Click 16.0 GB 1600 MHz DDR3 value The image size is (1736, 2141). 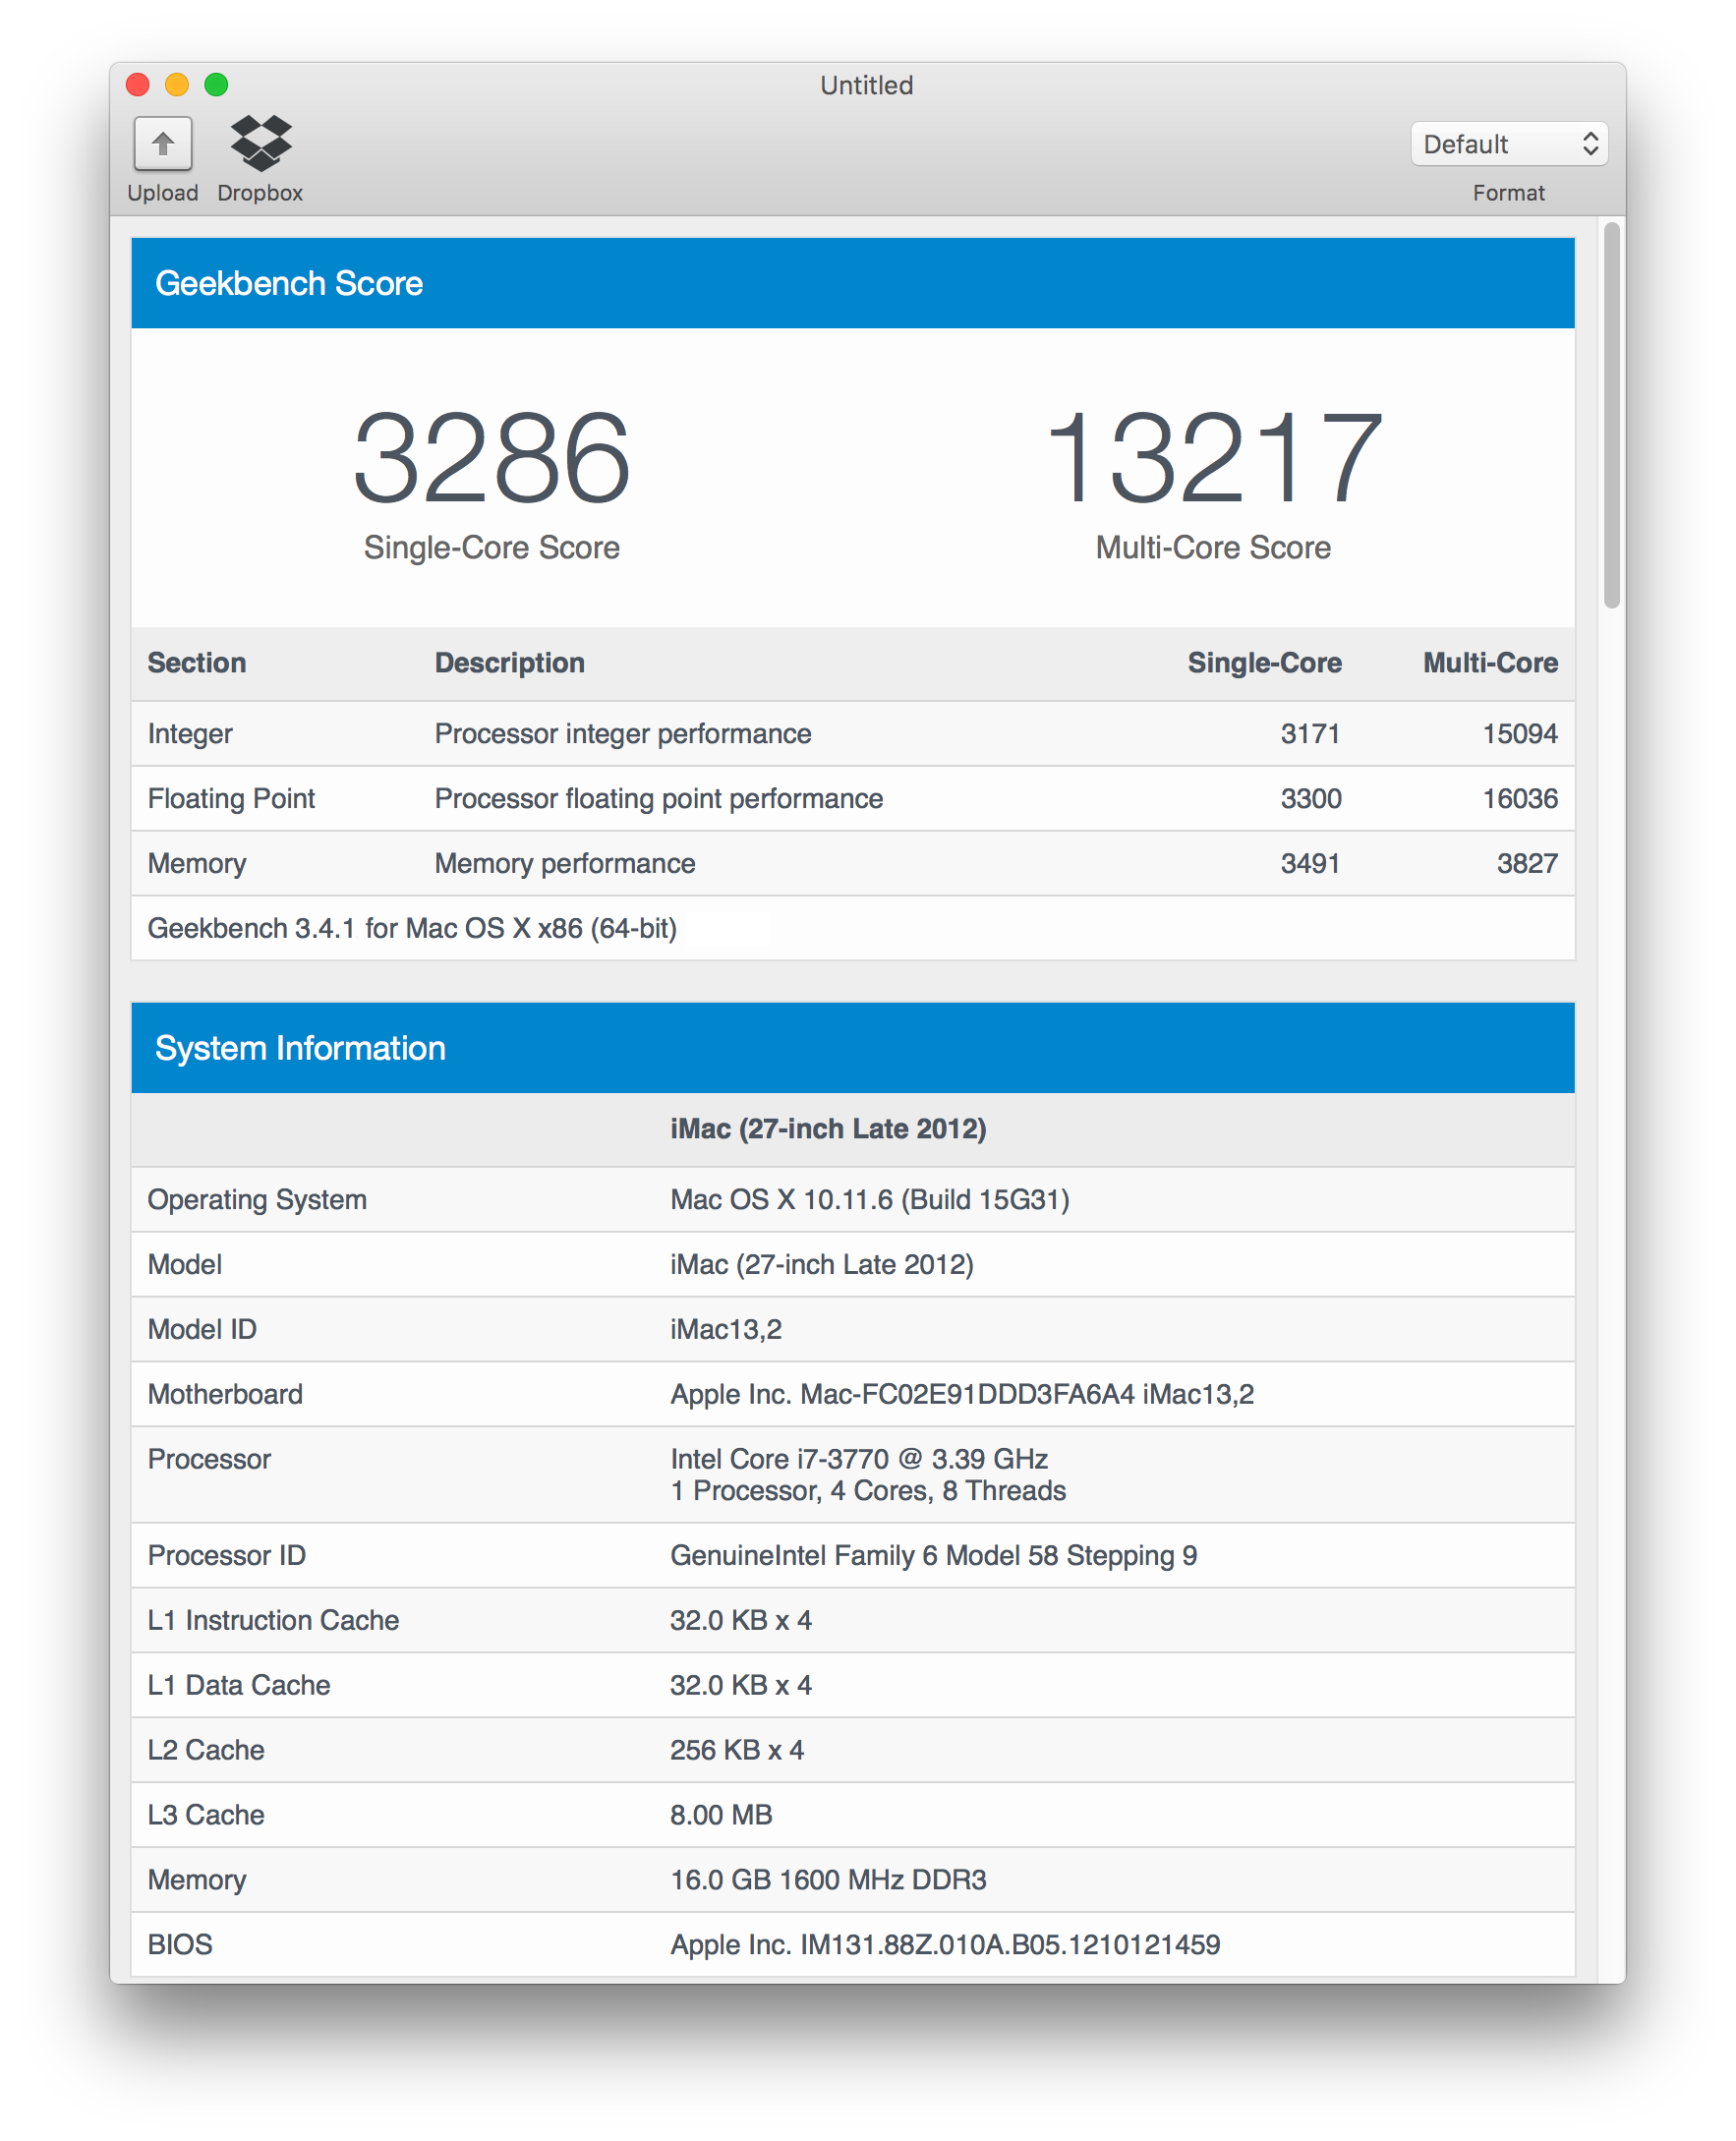[x=828, y=1881]
